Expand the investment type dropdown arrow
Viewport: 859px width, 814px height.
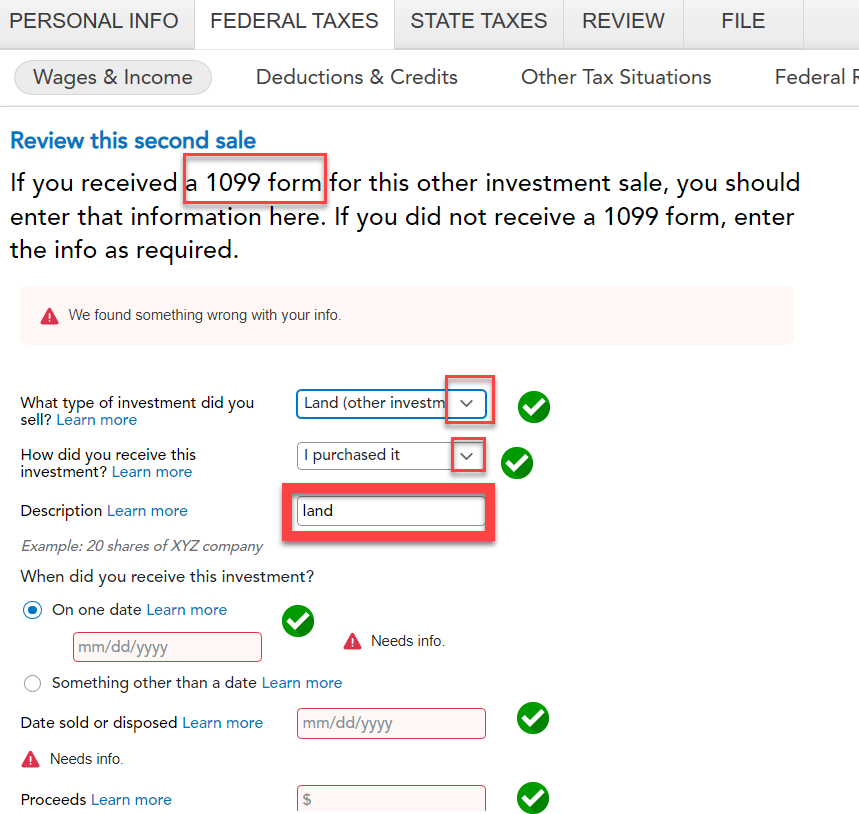pyautogui.click(x=467, y=404)
